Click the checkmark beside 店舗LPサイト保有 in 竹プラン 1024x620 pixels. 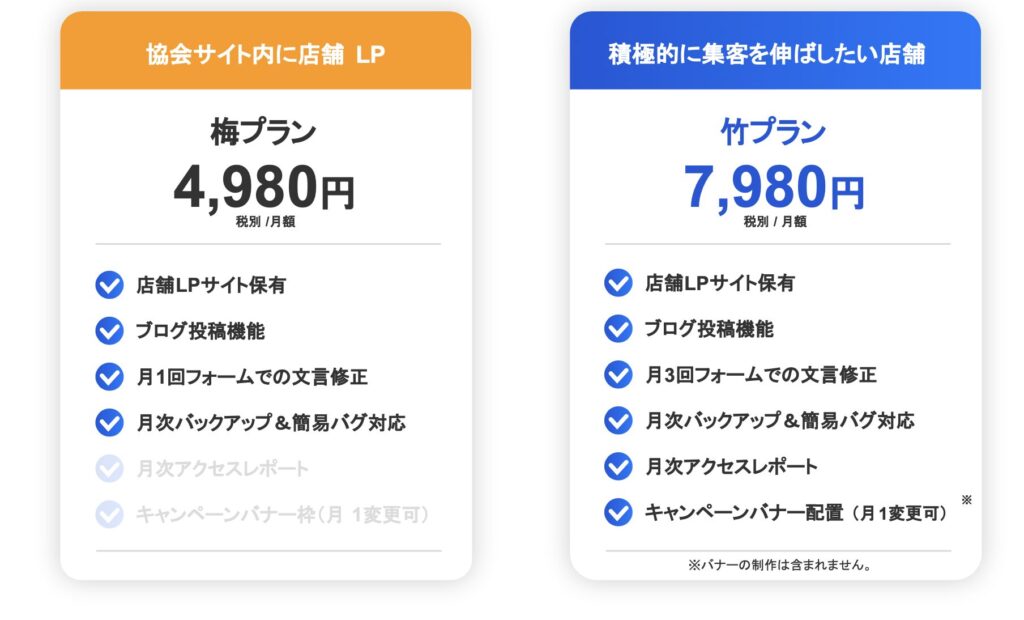click(x=618, y=283)
